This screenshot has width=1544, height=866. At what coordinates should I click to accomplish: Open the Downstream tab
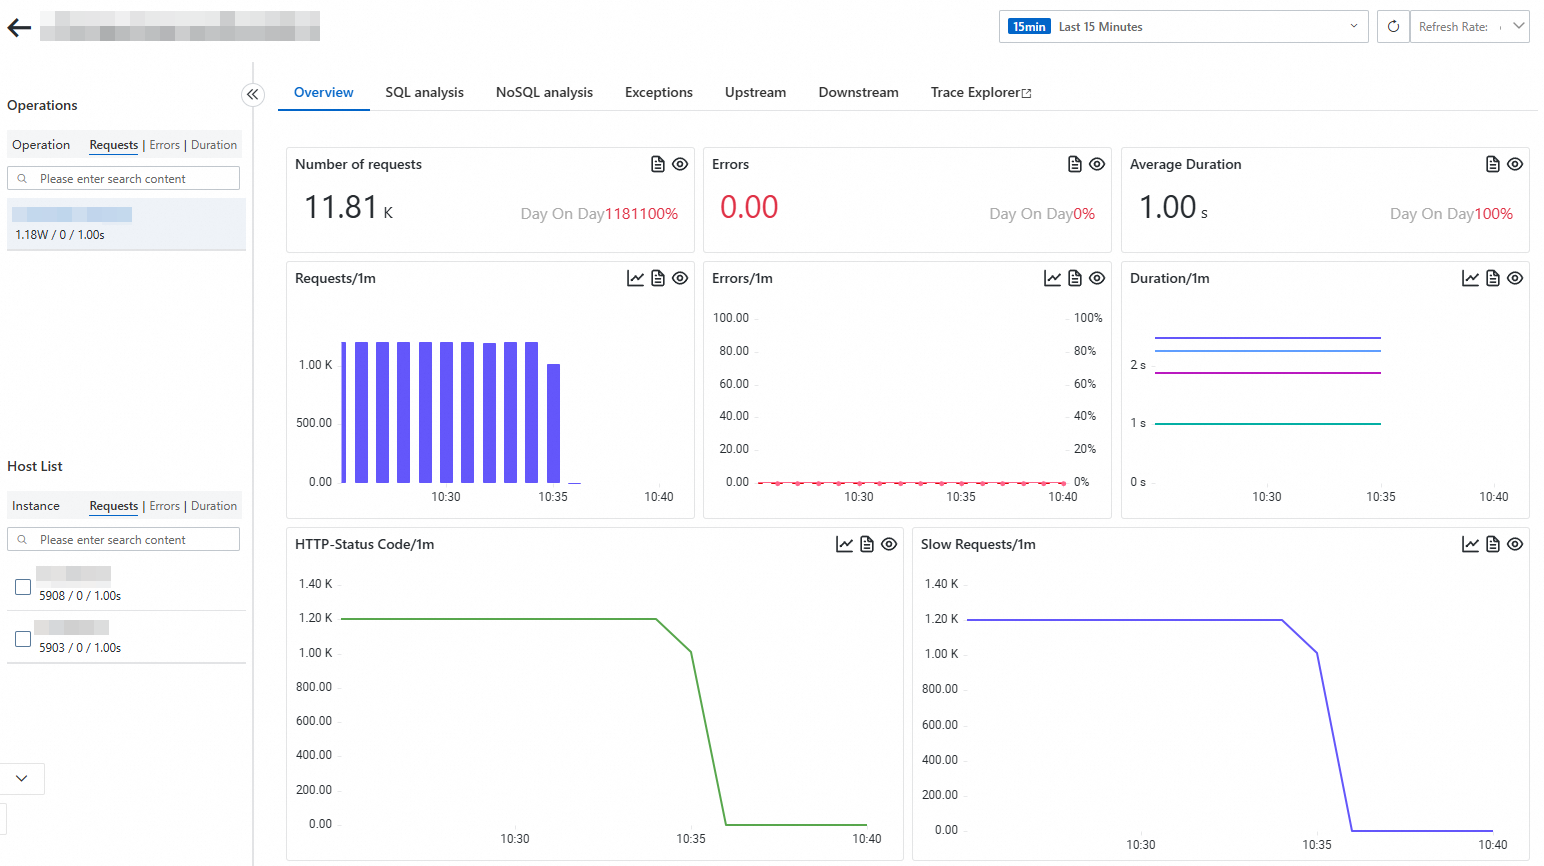click(x=859, y=92)
